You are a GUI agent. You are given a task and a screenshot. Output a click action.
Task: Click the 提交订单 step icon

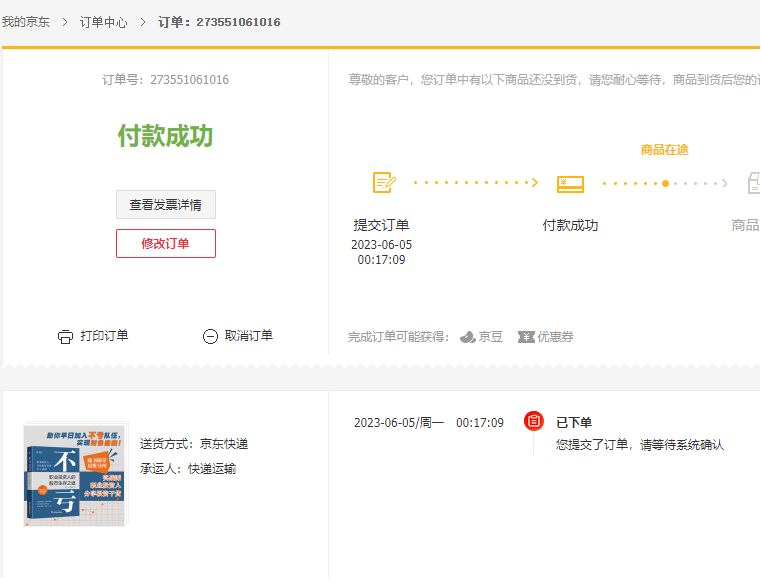click(383, 183)
